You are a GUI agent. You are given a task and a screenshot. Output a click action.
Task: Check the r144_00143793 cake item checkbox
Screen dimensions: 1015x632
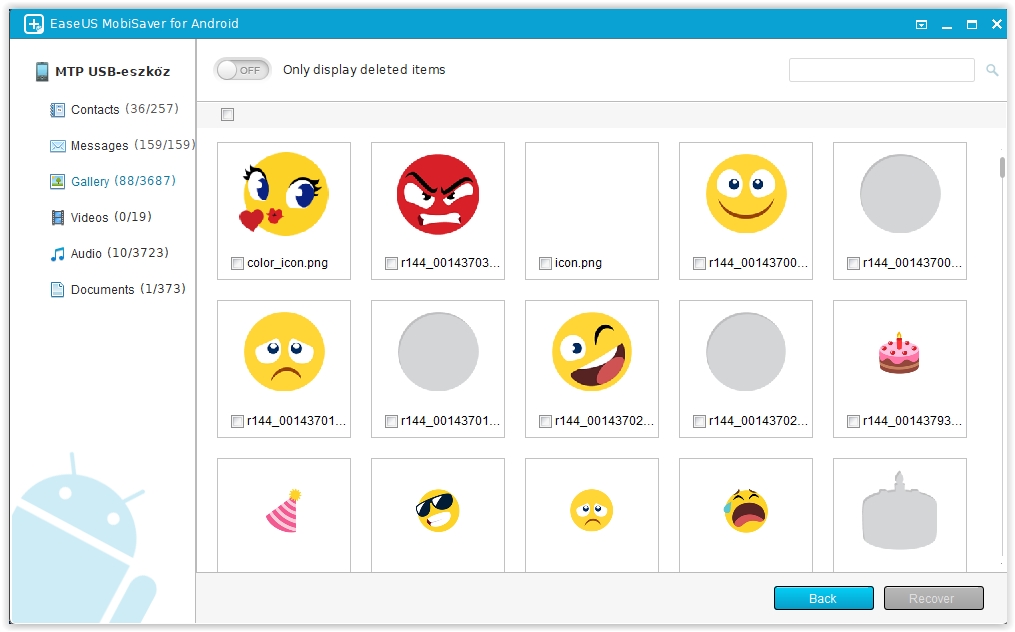coord(853,422)
